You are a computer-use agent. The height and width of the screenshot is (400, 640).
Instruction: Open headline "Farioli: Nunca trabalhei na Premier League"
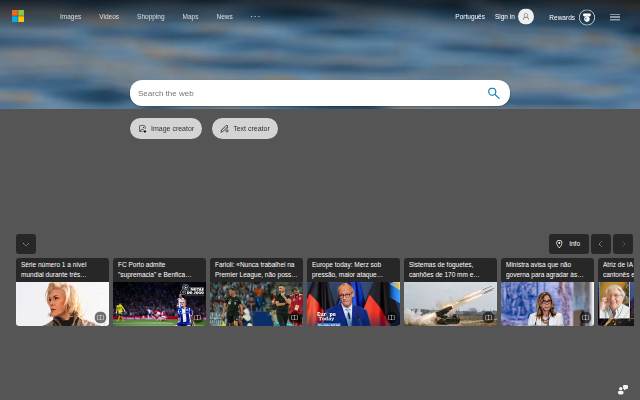click(x=256, y=270)
